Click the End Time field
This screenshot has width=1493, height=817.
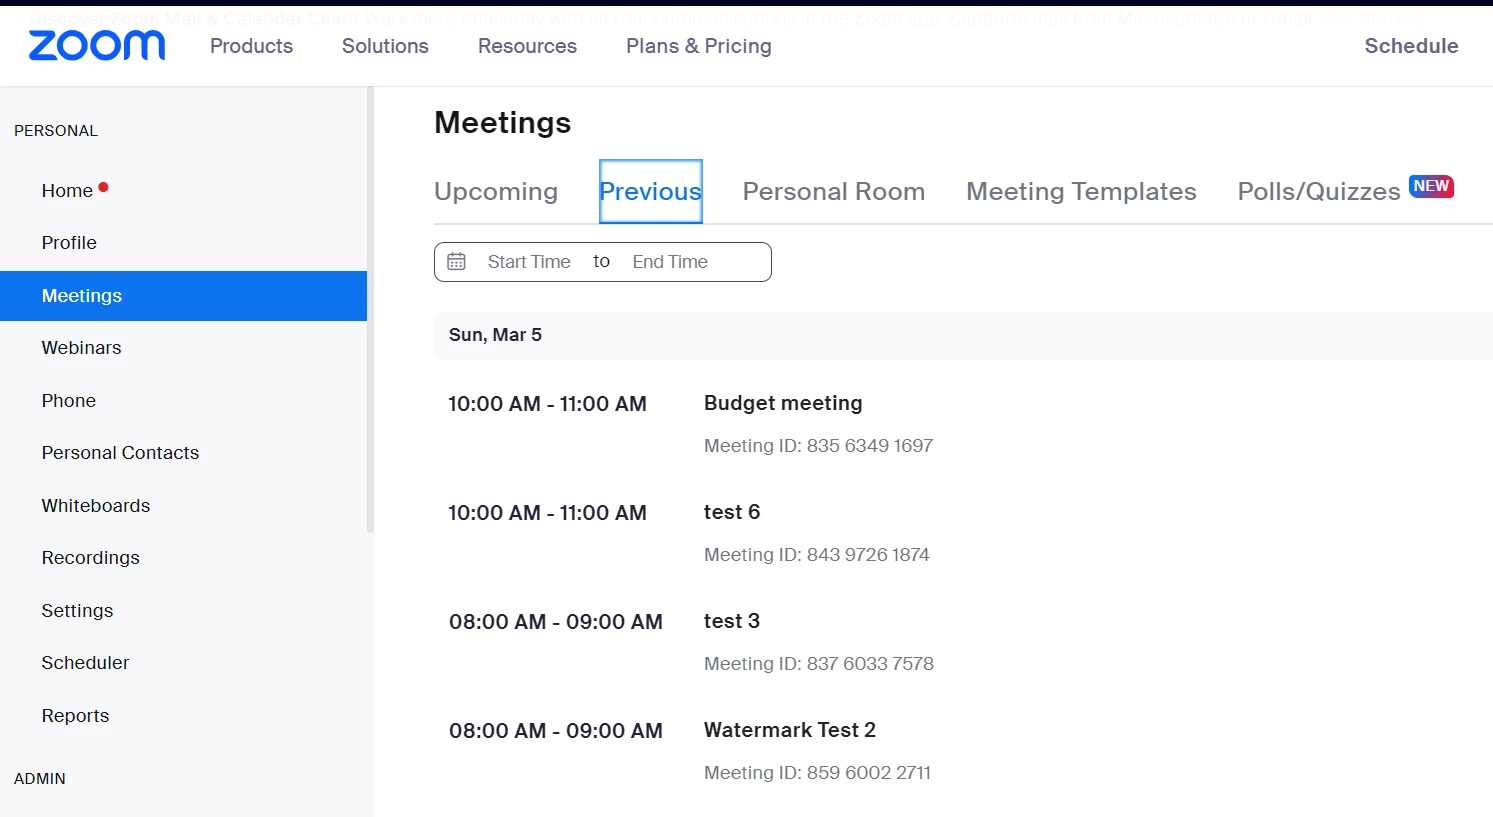tap(670, 262)
